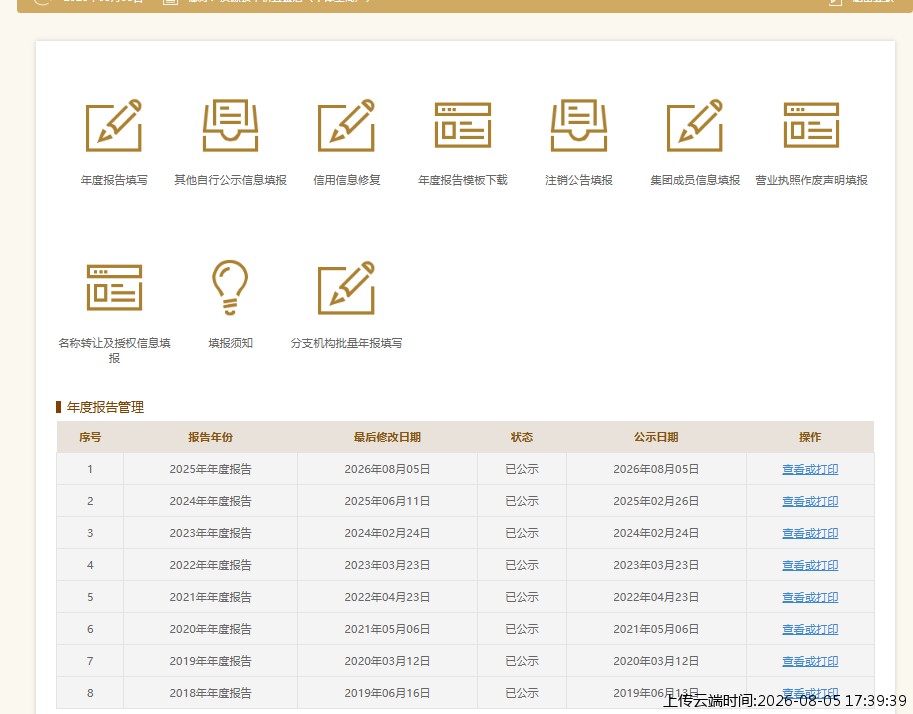The image size is (913, 714).
Task: Open the 年度报告填写 pencil icon
Action: pyautogui.click(x=114, y=125)
